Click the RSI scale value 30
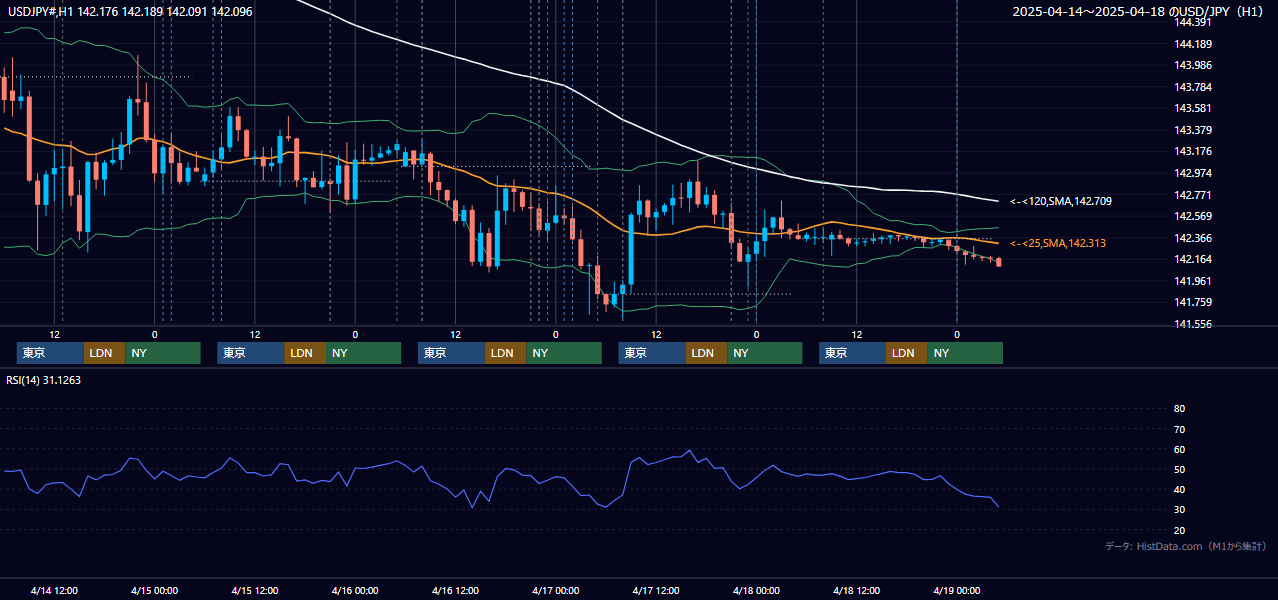Viewport: 1278px width, 600px height. pos(1179,510)
